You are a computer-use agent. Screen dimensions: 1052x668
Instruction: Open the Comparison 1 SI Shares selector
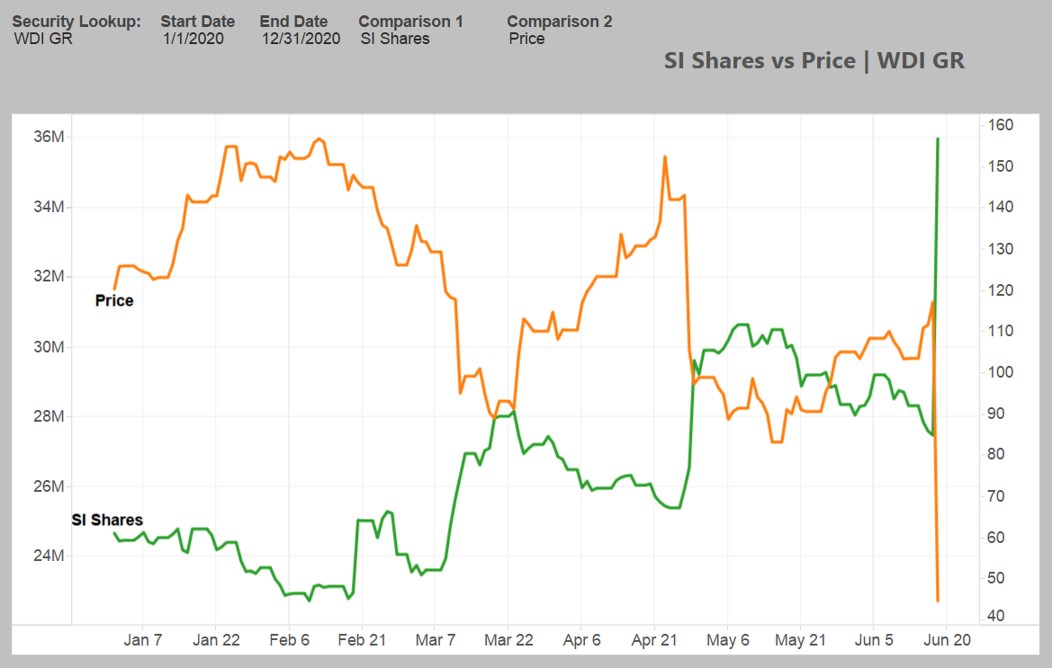click(x=395, y=39)
